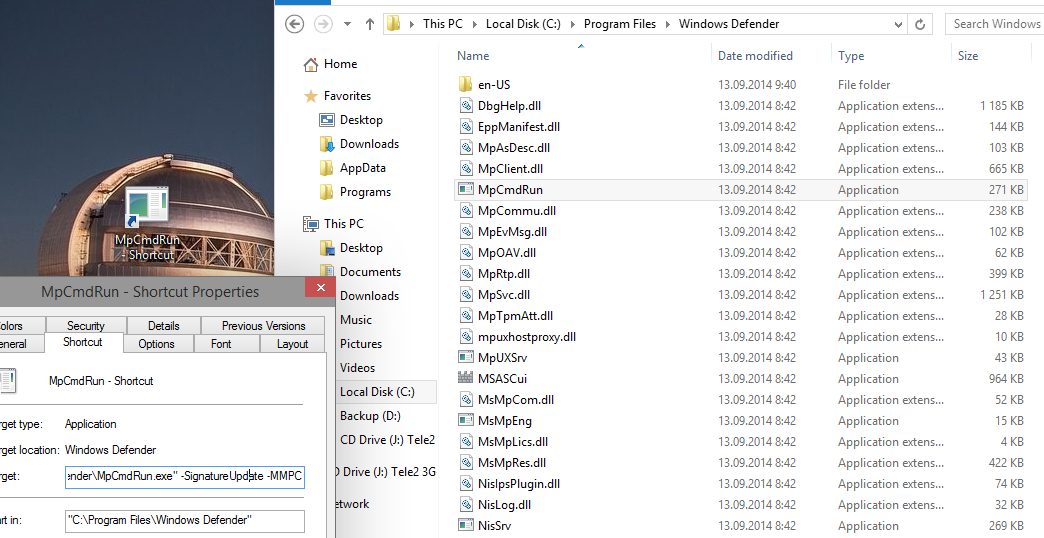Image resolution: width=1044 pixels, height=538 pixels.
Task: Go up one folder level
Action: coord(370,24)
